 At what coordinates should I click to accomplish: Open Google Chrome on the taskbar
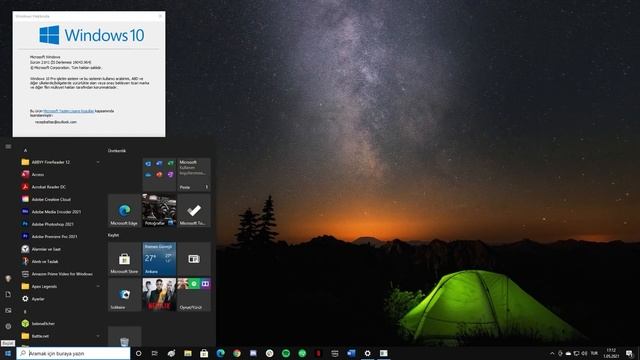pos(237,353)
